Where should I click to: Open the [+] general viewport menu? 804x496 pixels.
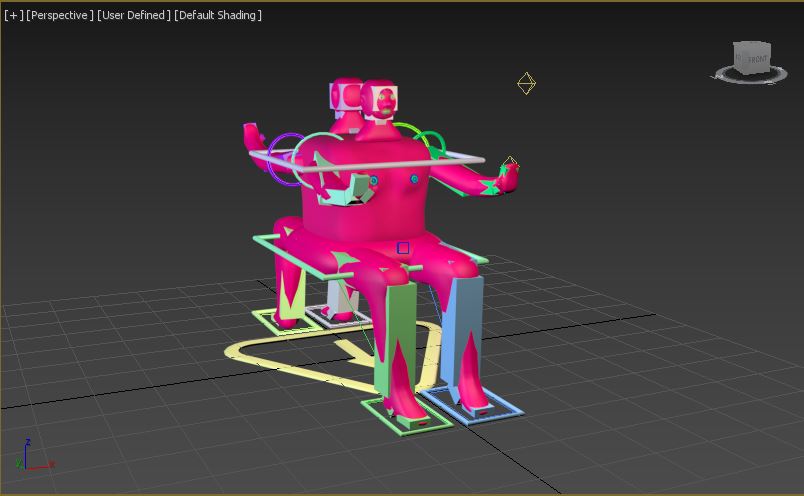[13, 15]
